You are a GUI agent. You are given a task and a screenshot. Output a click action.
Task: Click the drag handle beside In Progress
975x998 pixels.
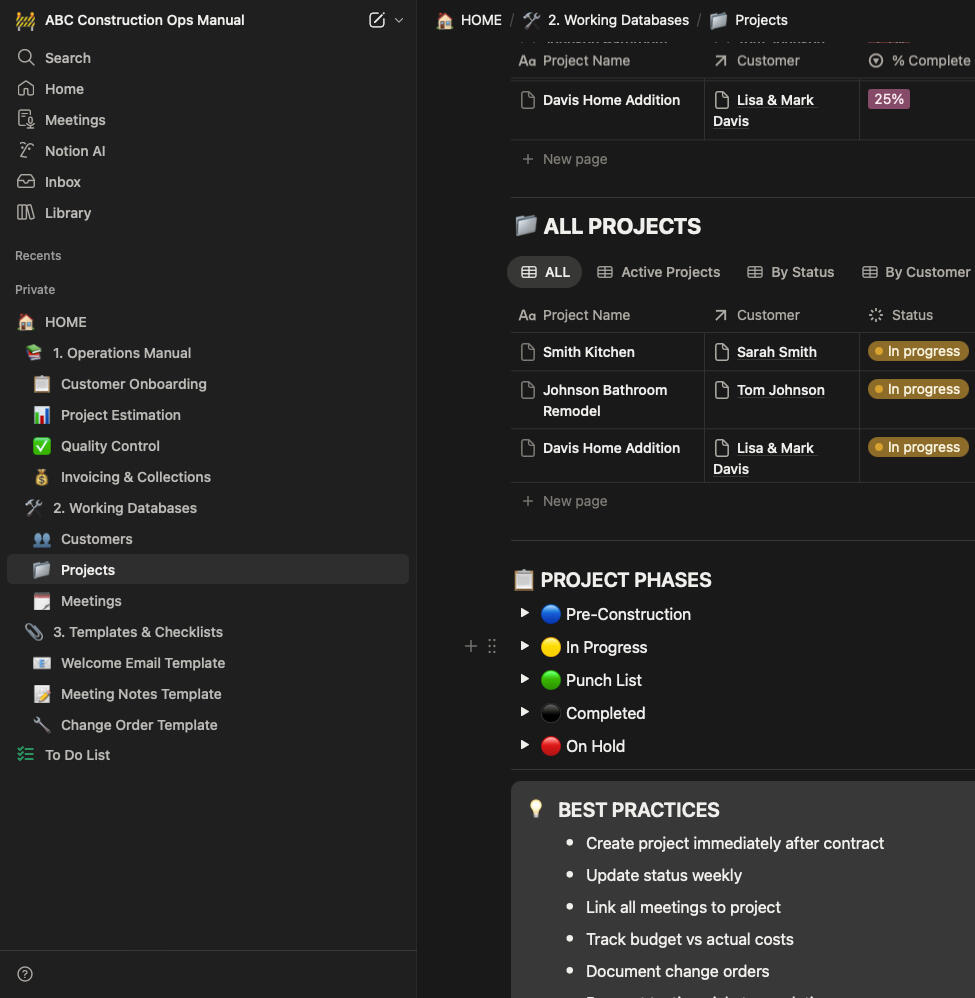[492, 647]
